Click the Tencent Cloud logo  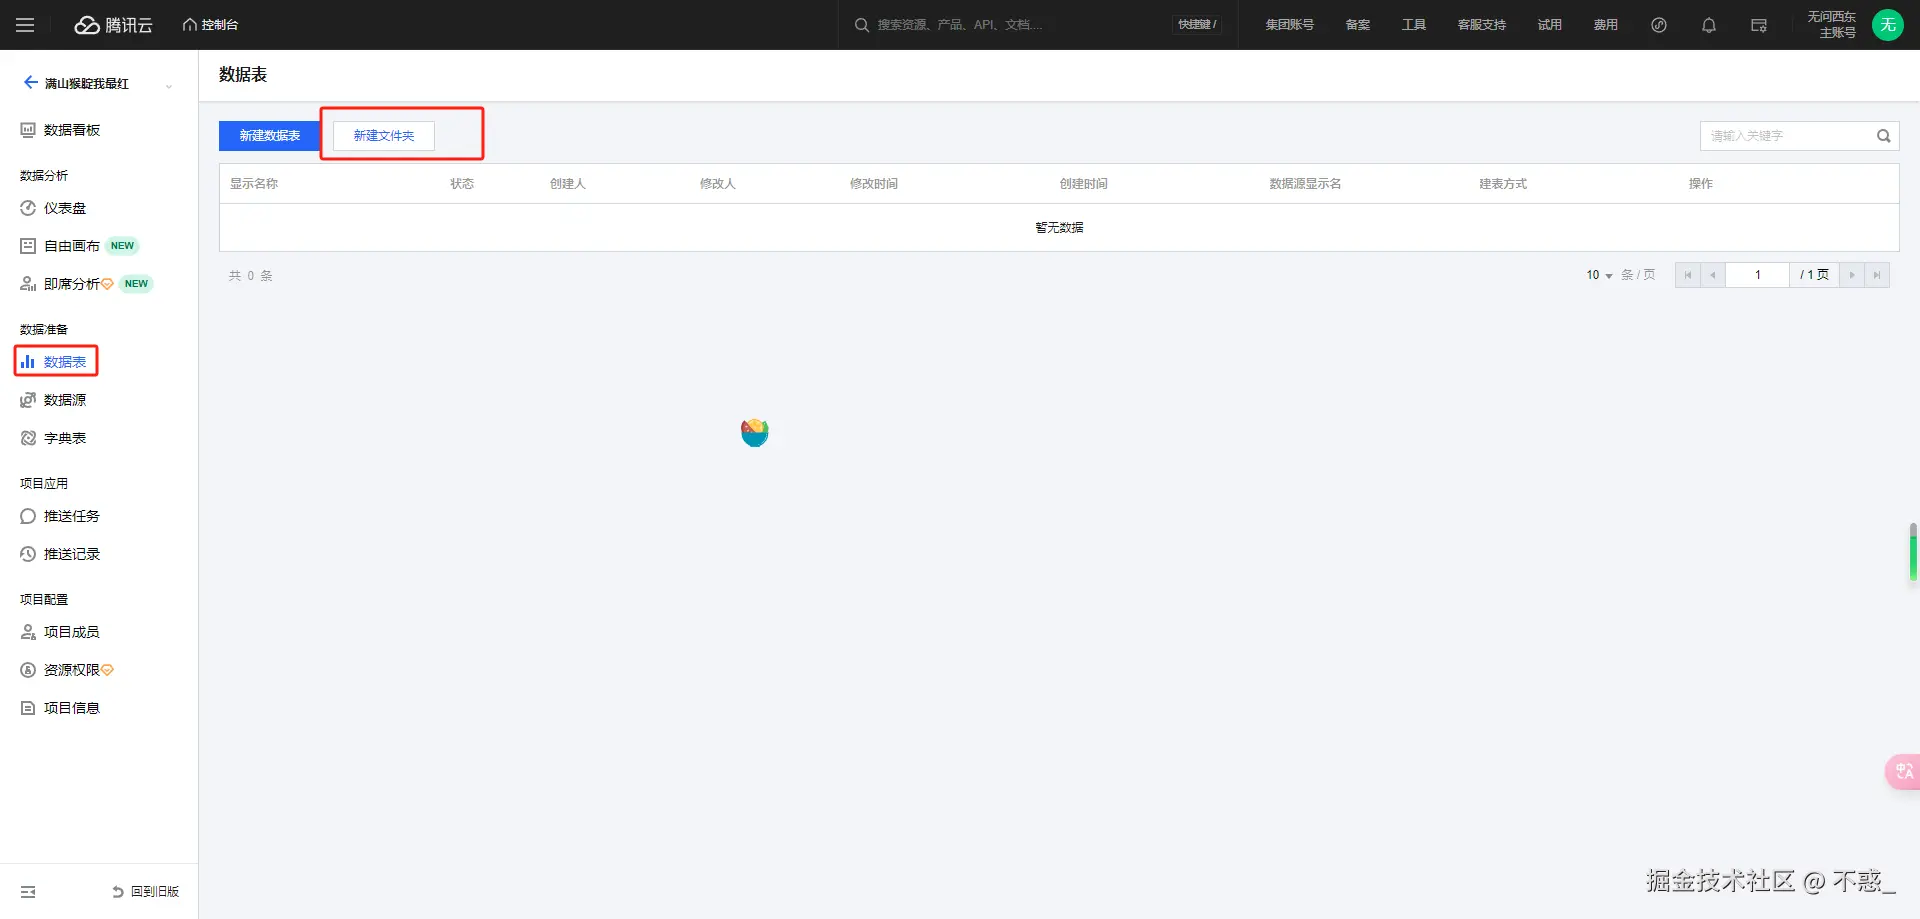pyautogui.click(x=114, y=25)
